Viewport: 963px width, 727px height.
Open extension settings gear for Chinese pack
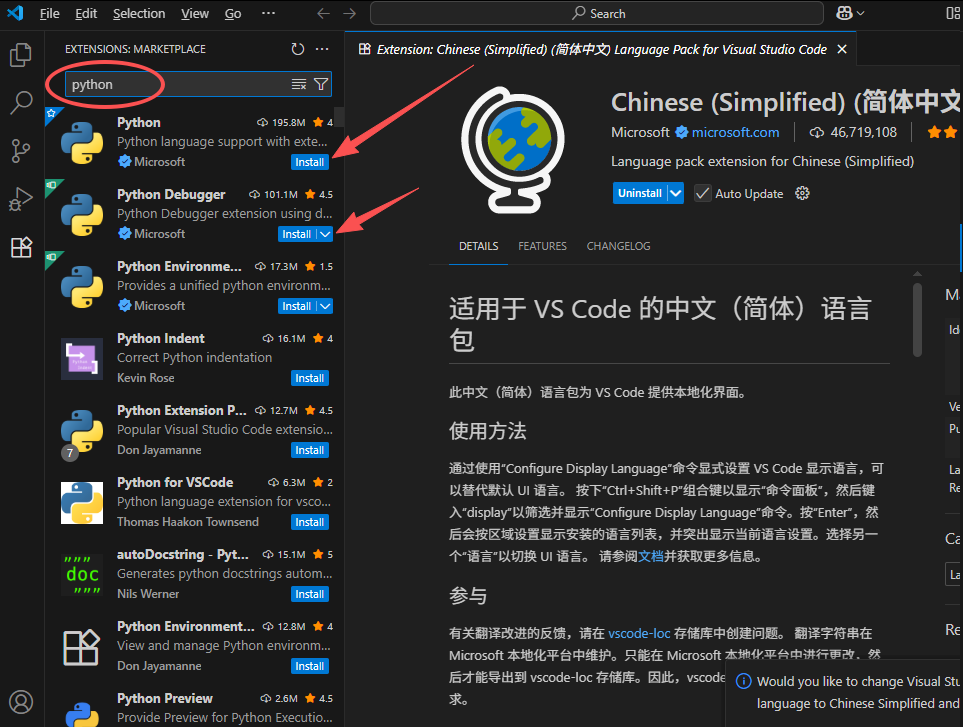(x=801, y=193)
